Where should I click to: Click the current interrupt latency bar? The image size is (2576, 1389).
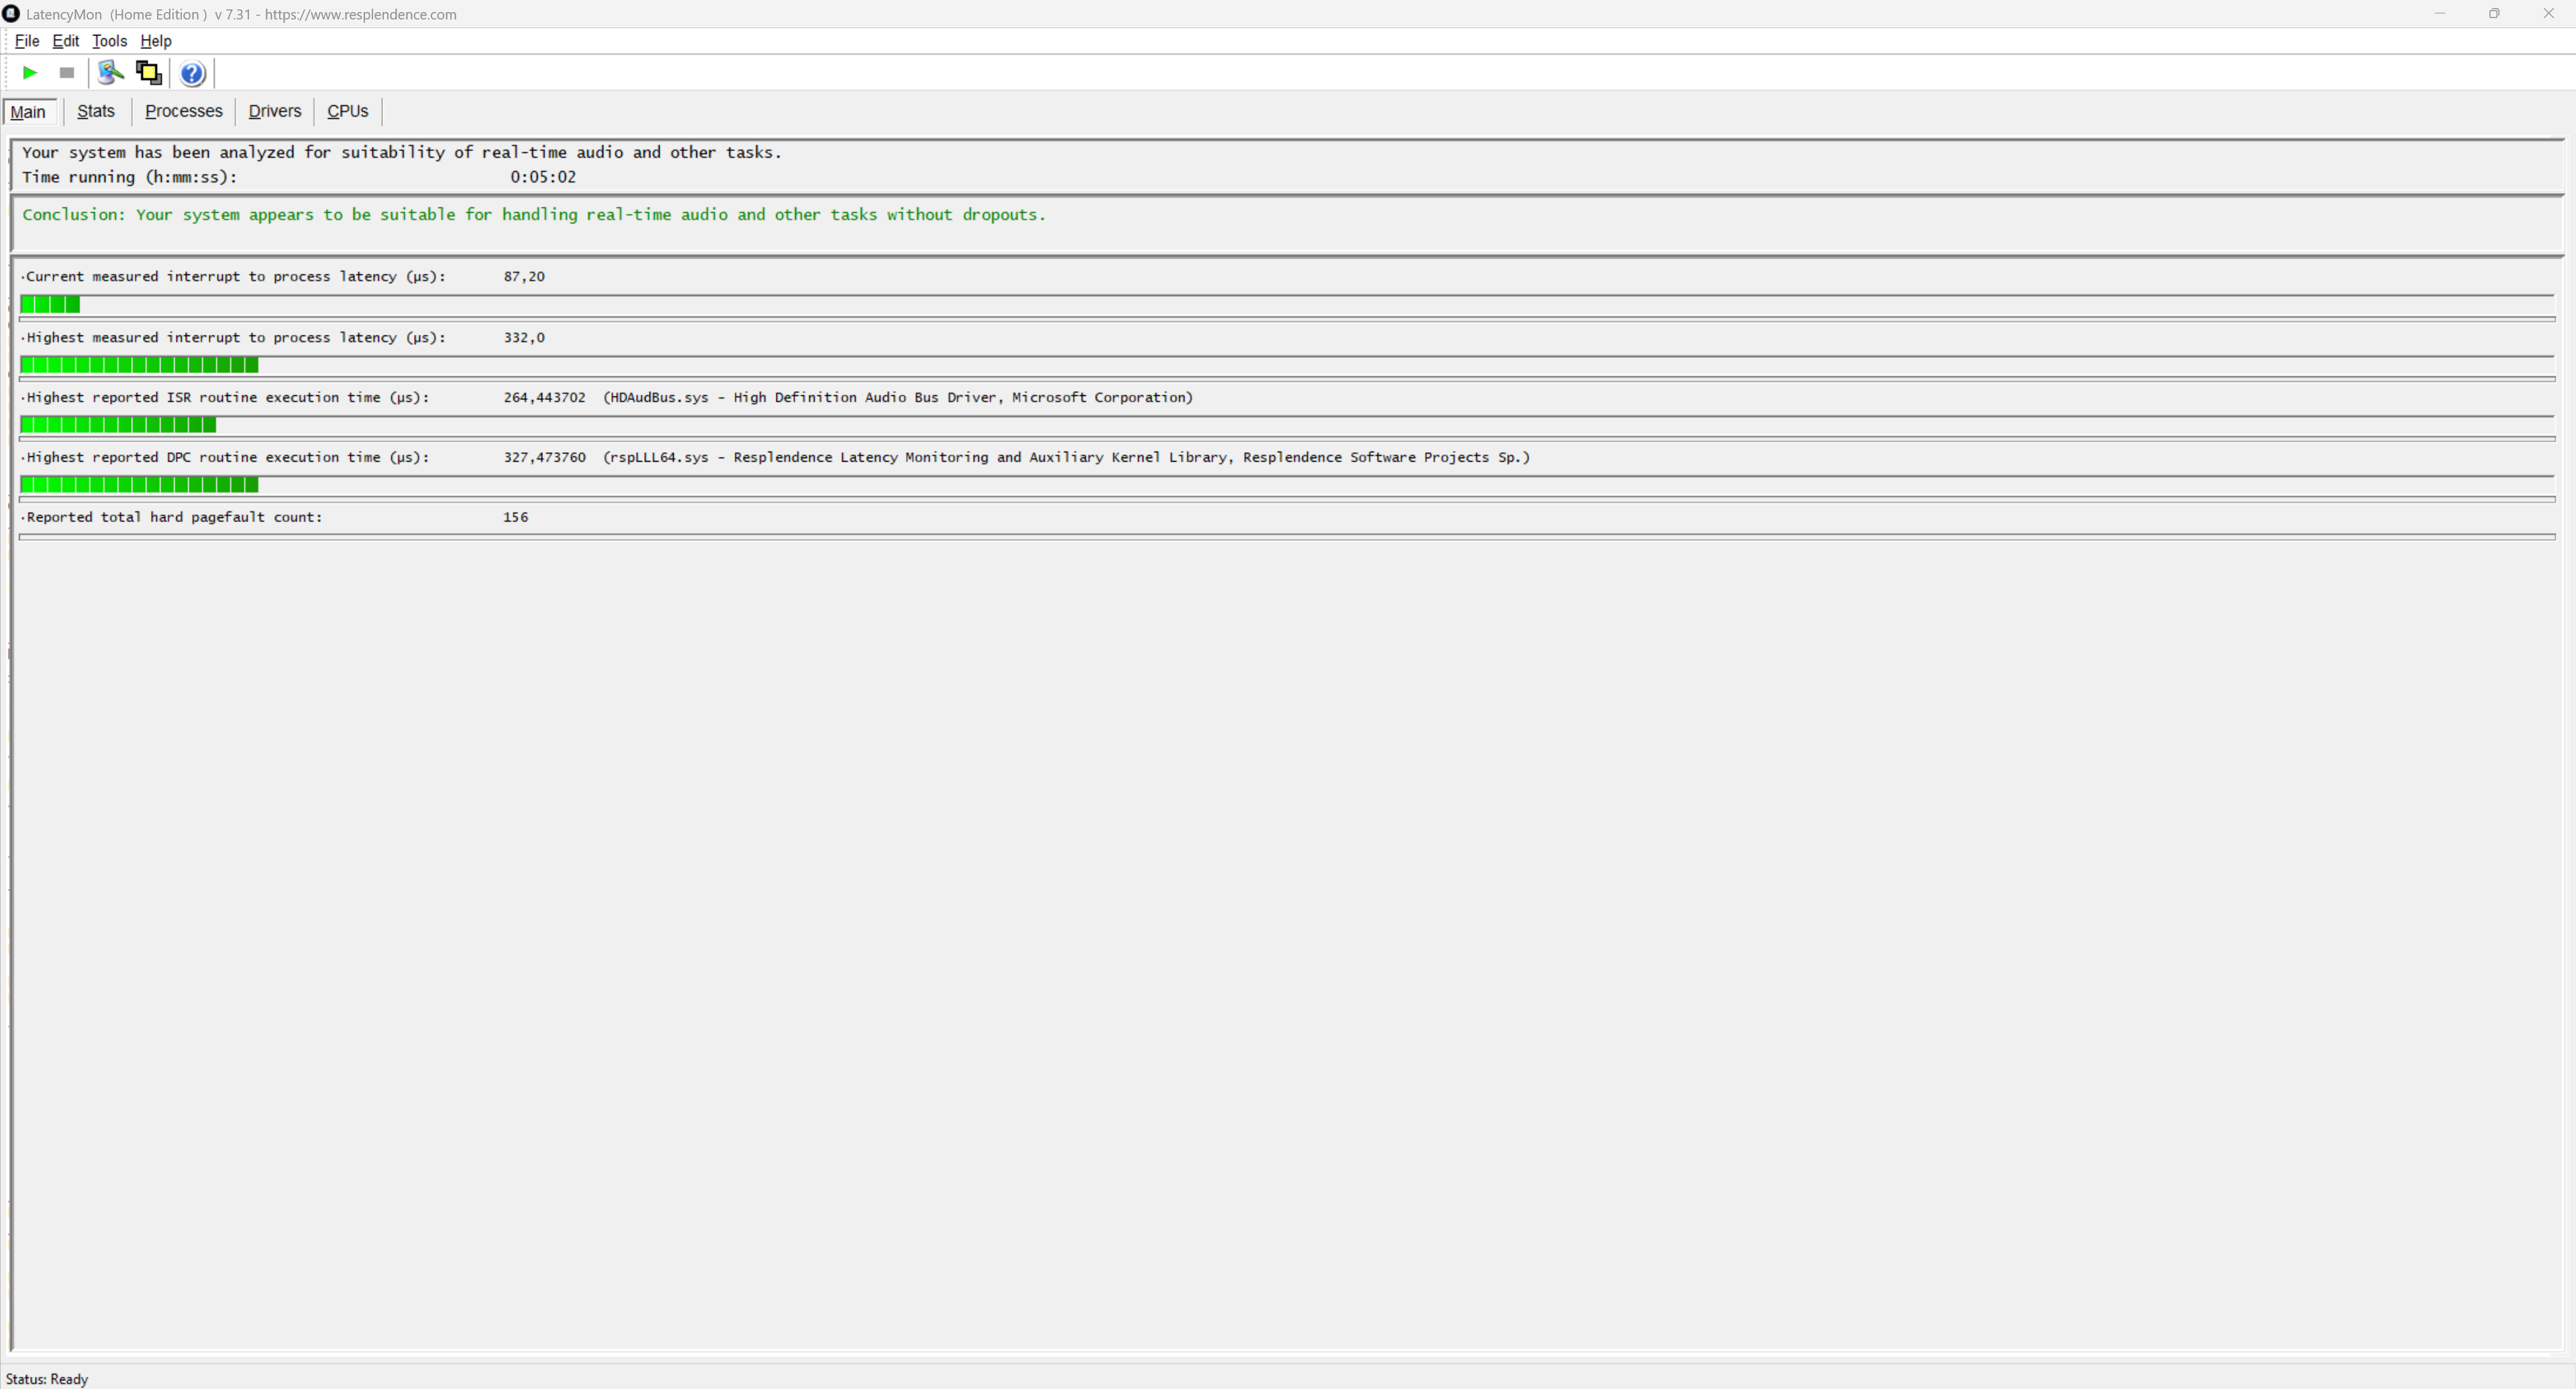(x=50, y=305)
